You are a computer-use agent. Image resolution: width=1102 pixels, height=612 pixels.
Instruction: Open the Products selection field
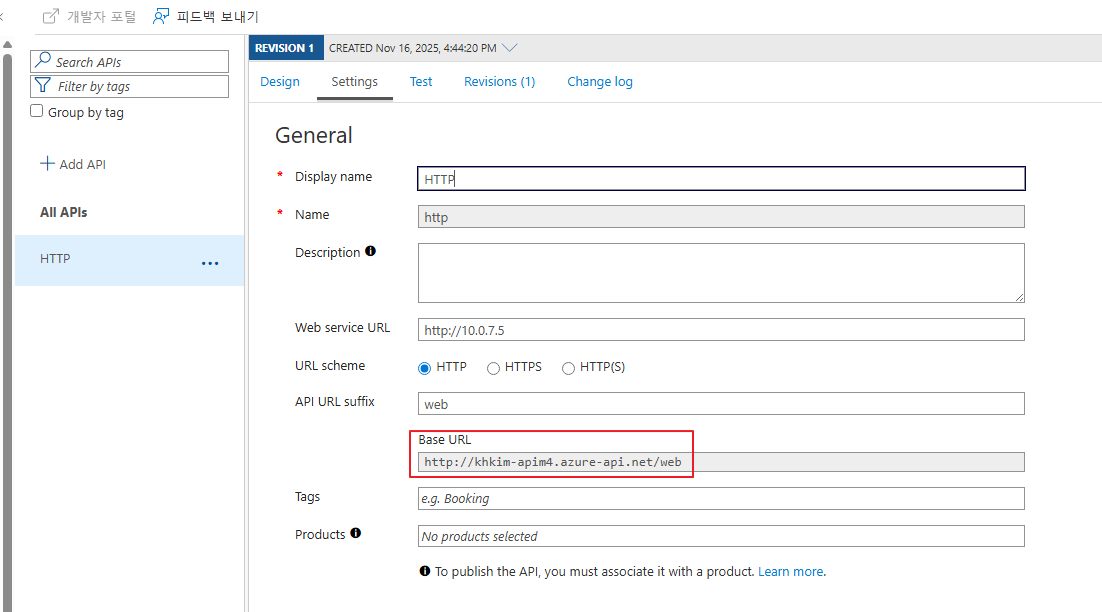pos(721,536)
